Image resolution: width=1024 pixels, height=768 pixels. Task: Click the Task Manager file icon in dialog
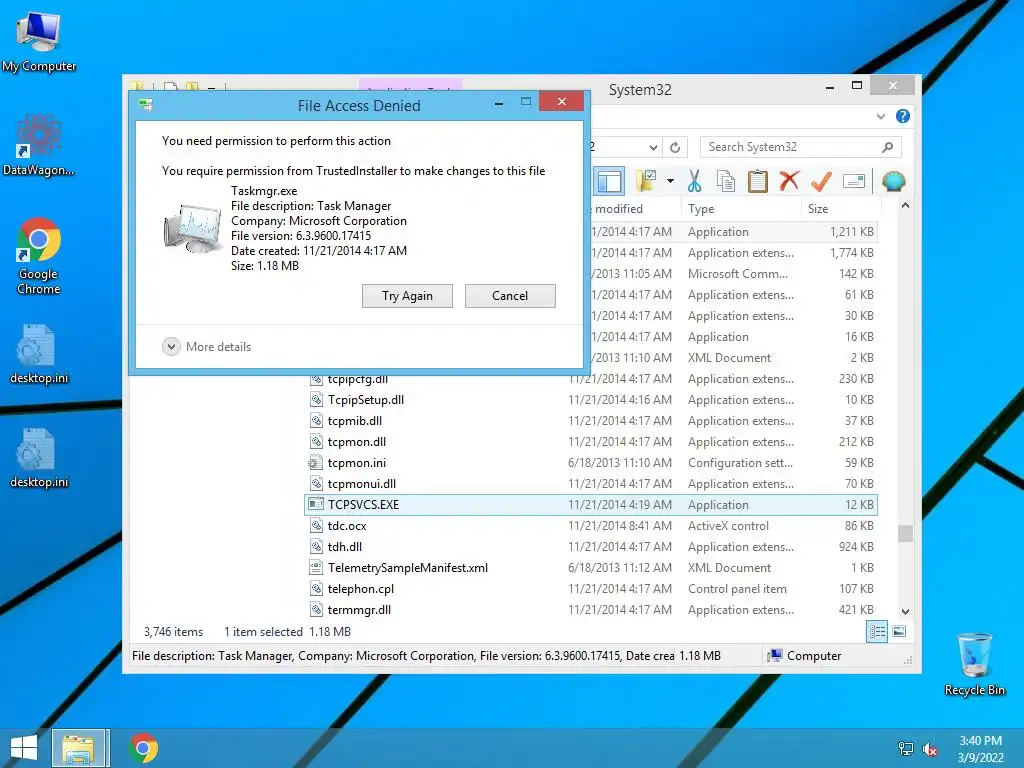[x=191, y=228]
